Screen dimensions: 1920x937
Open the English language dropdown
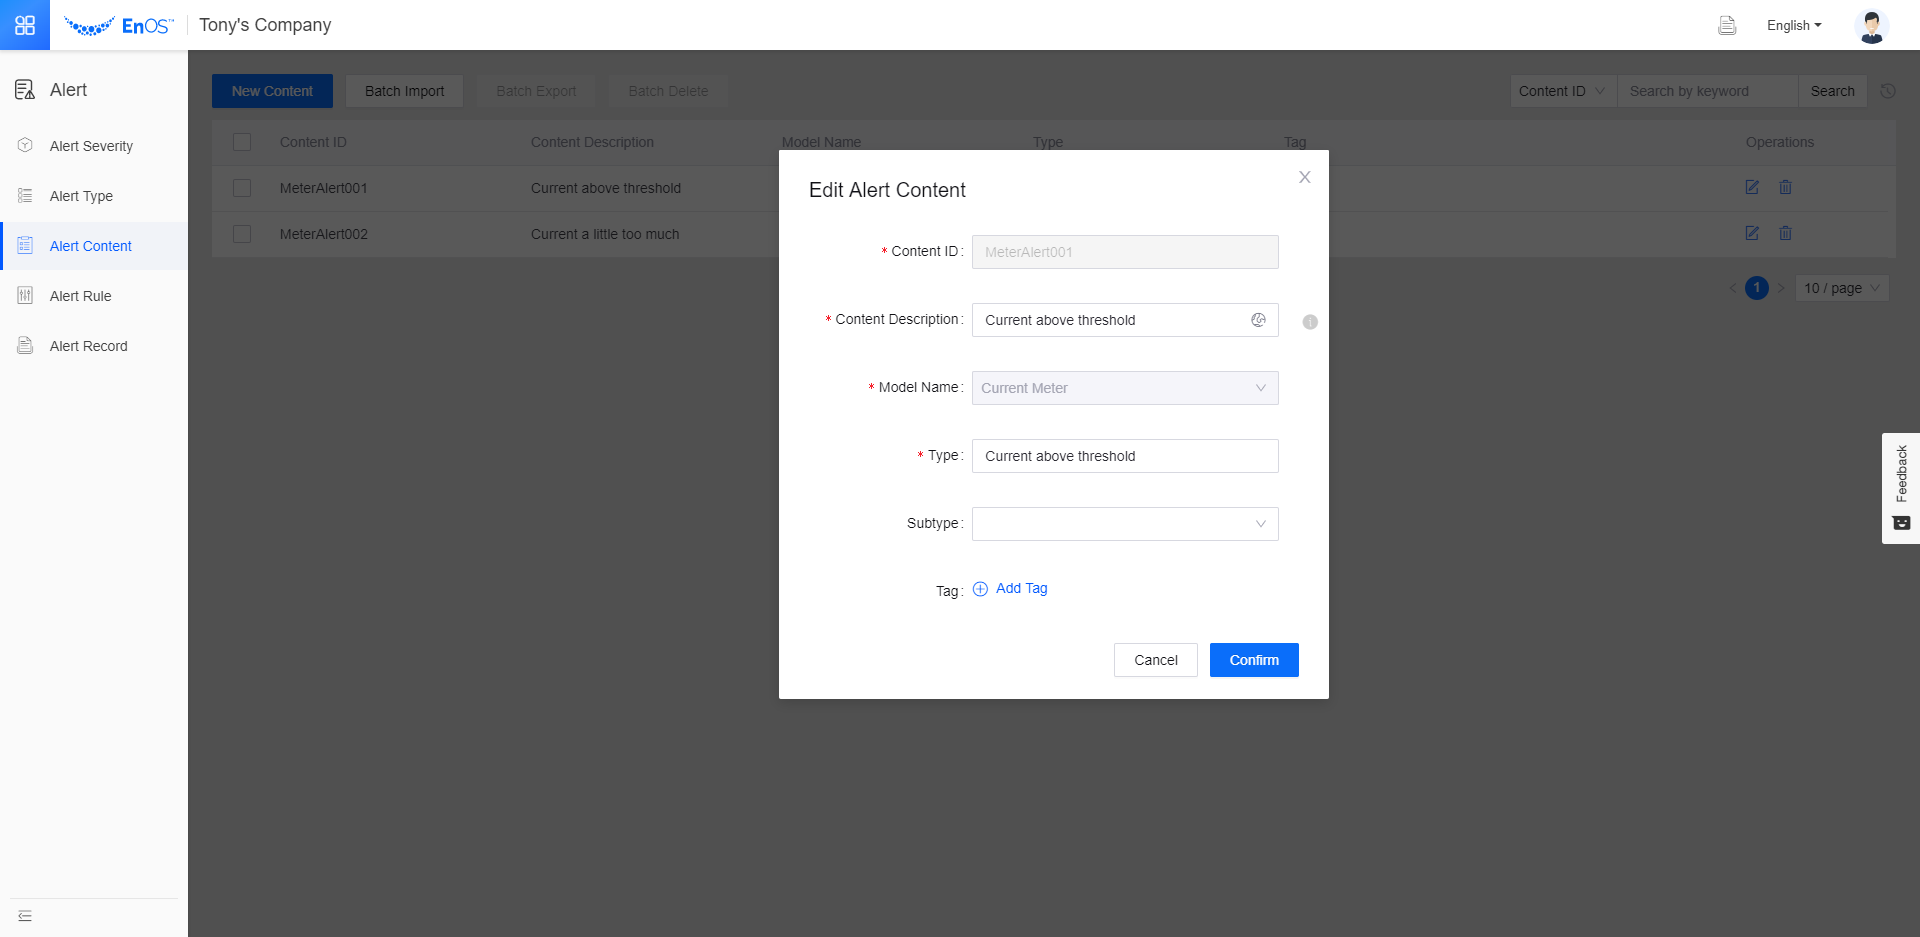[1794, 26]
